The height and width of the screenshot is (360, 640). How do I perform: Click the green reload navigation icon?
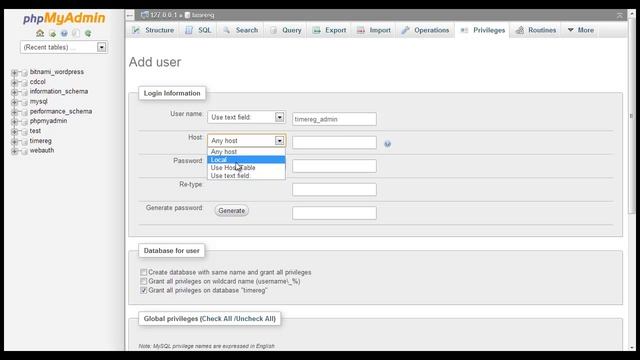(88, 33)
